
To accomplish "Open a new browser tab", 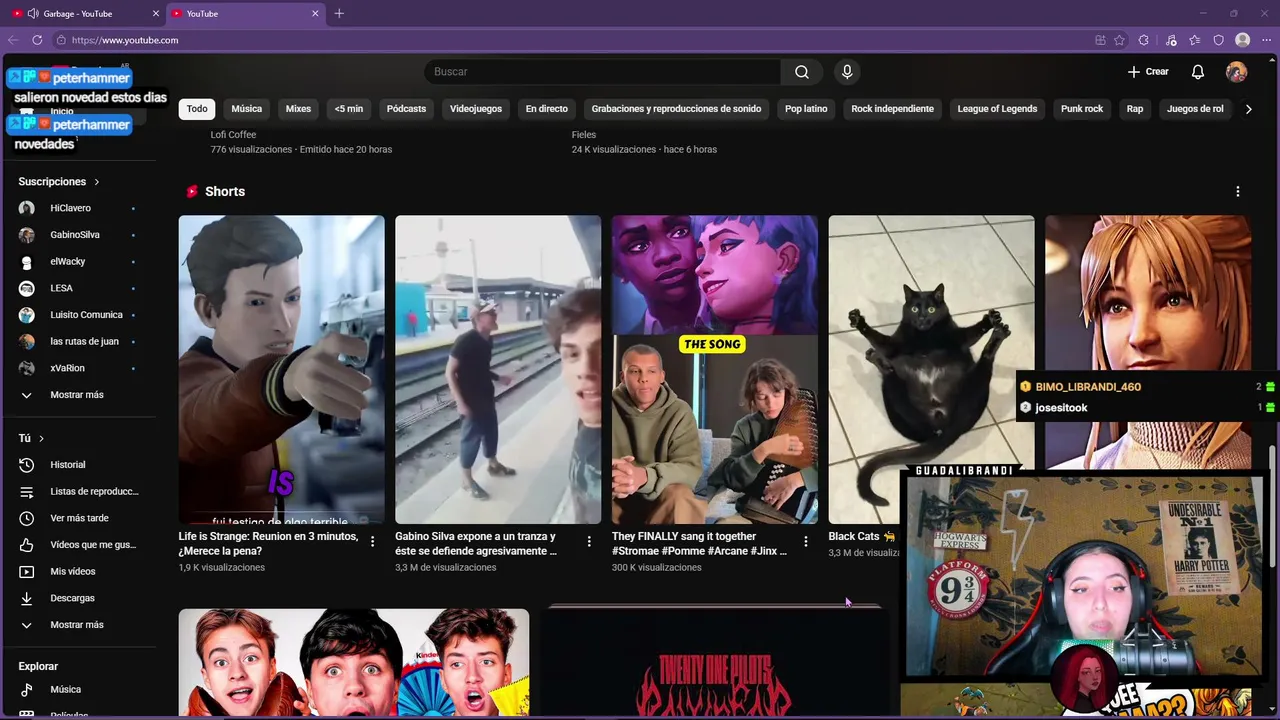I will [339, 14].
